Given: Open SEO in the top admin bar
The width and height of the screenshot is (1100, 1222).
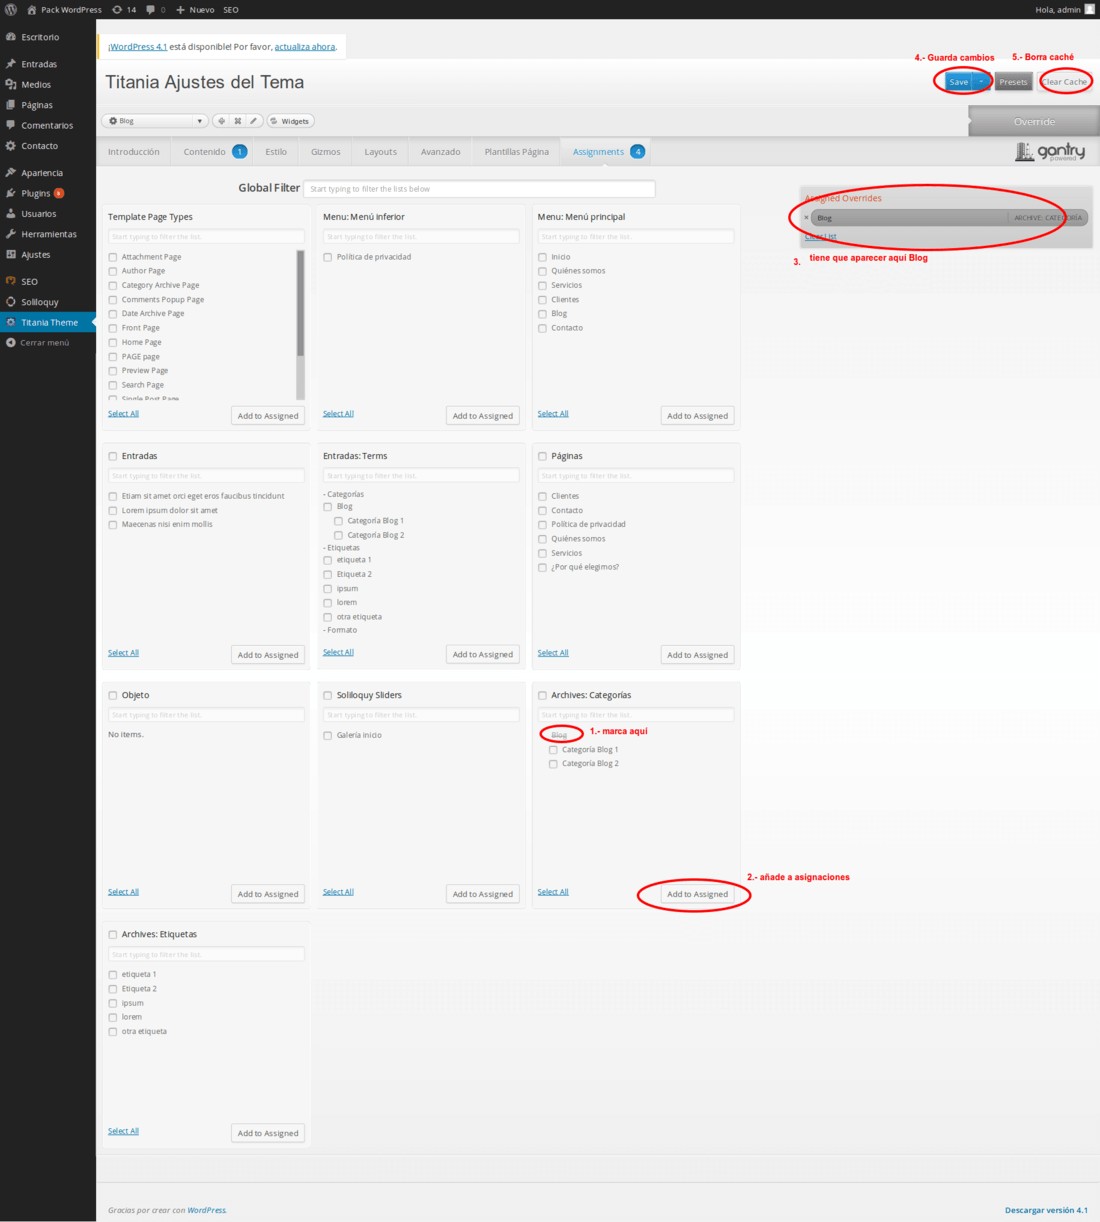Looking at the screenshot, I should (x=230, y=9).
